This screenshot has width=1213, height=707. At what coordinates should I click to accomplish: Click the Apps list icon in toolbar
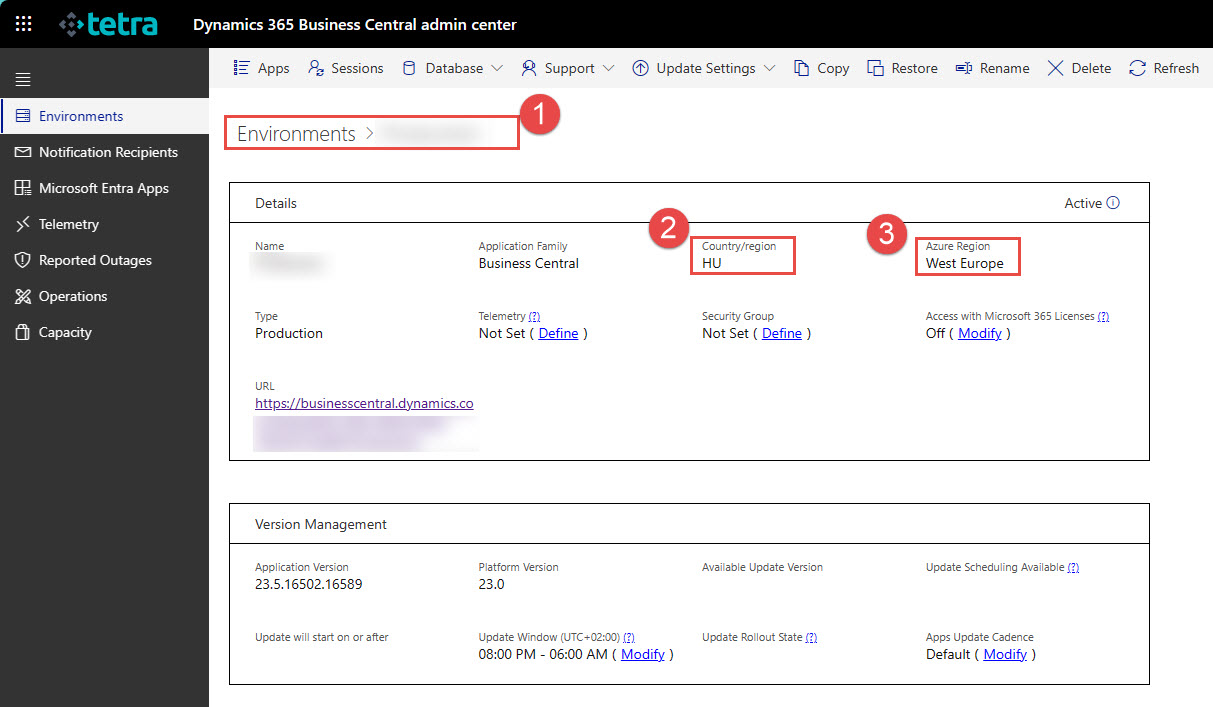point(241,68)
